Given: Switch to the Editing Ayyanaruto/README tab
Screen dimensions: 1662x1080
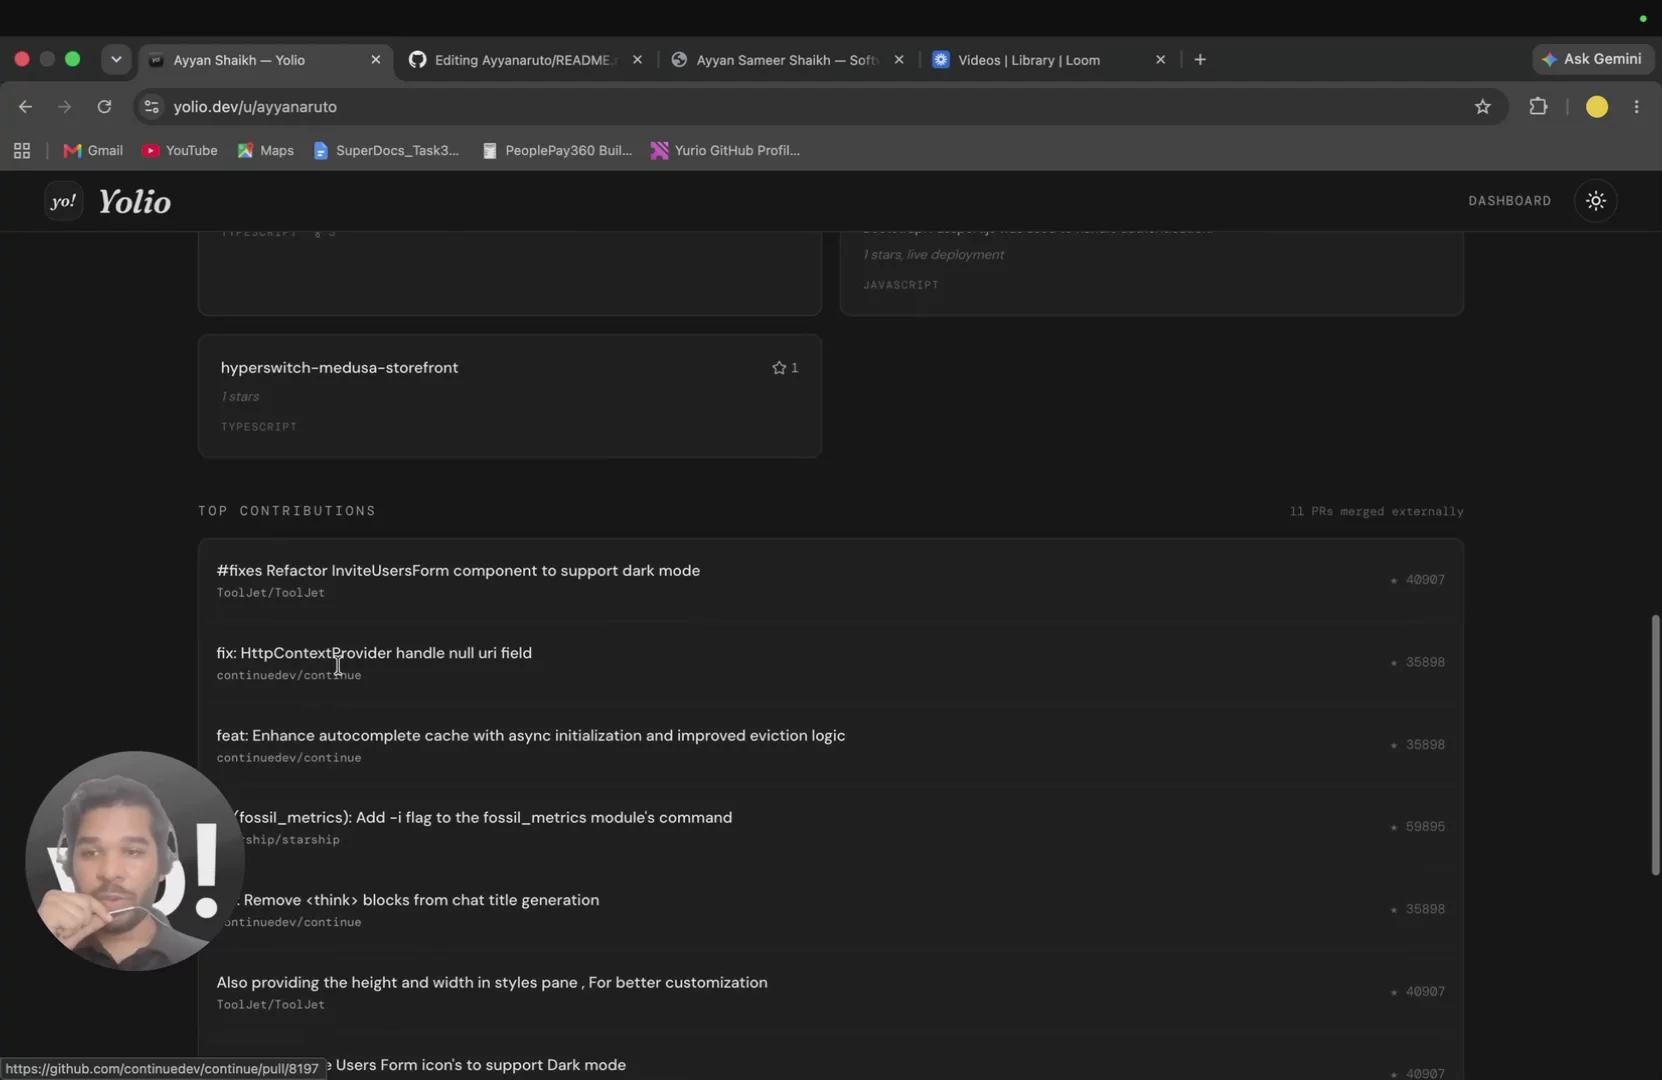Looking at the screenshot, I should pyautogui.click(x=524, y=60).
